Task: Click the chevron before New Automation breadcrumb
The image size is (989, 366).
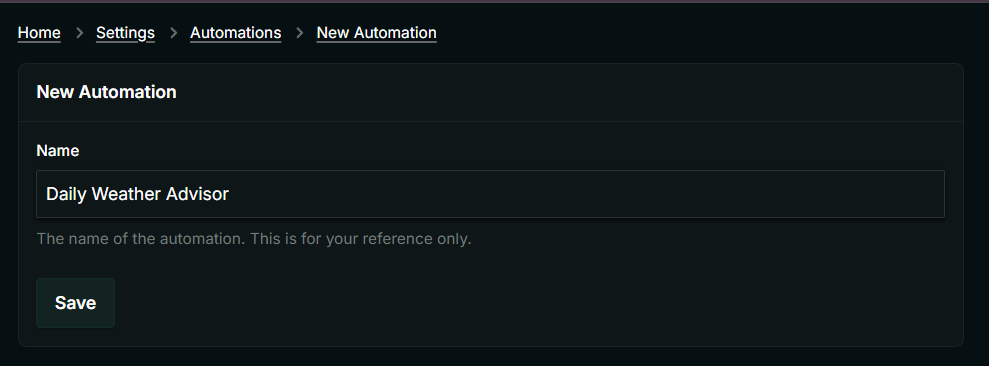Action: click(299, 33)
